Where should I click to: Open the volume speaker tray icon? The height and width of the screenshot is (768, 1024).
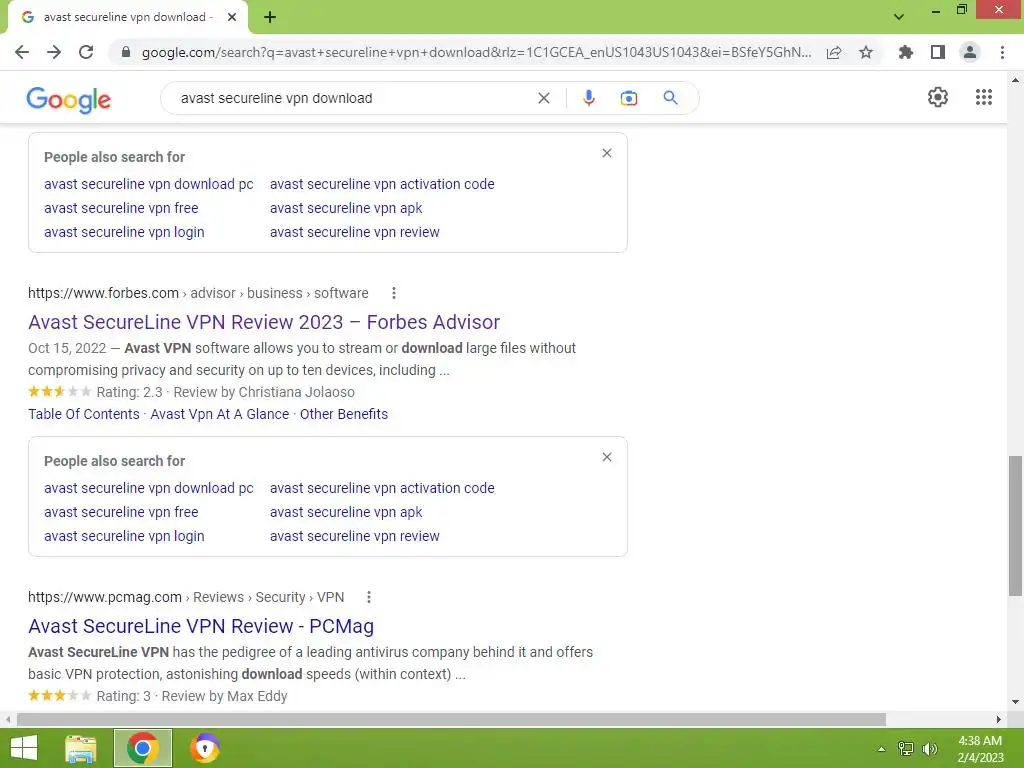pos(929,749)
